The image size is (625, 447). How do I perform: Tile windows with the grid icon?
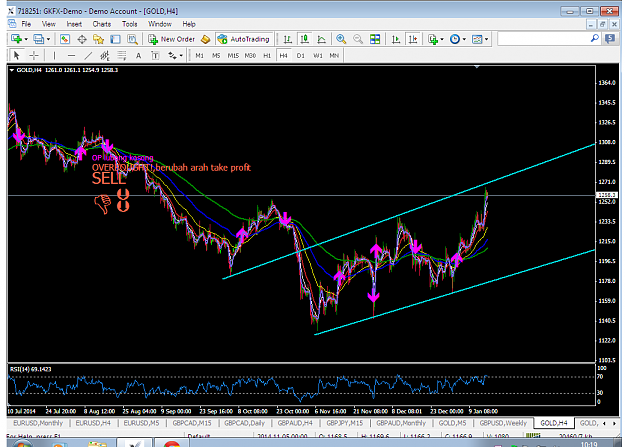[x=375, y=39]
